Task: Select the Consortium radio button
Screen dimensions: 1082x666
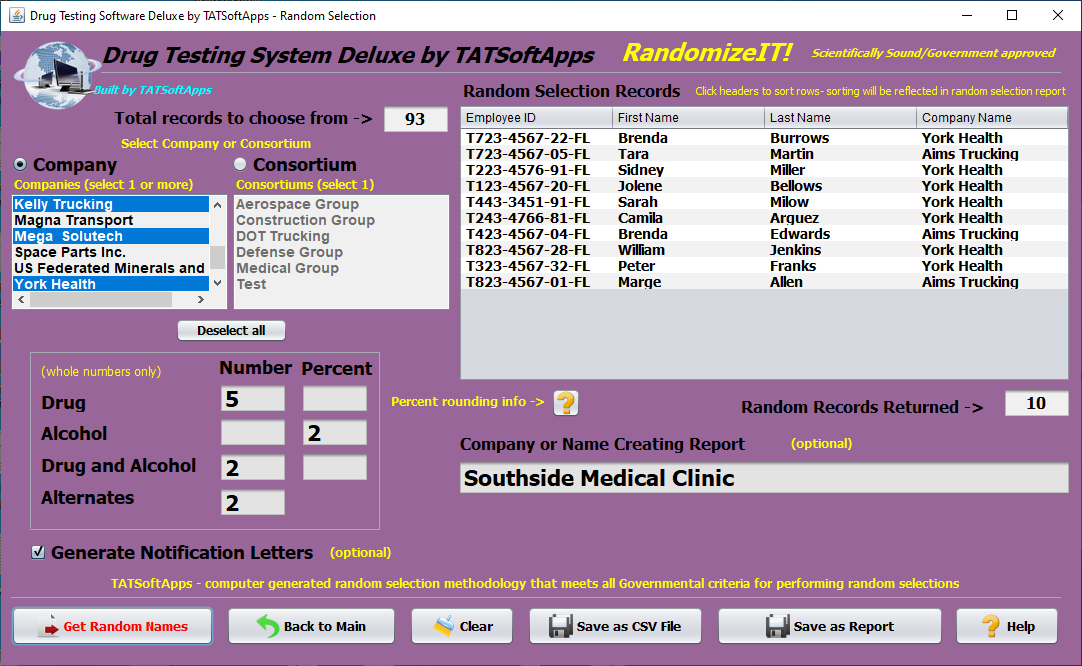Action: pos(240,164)
